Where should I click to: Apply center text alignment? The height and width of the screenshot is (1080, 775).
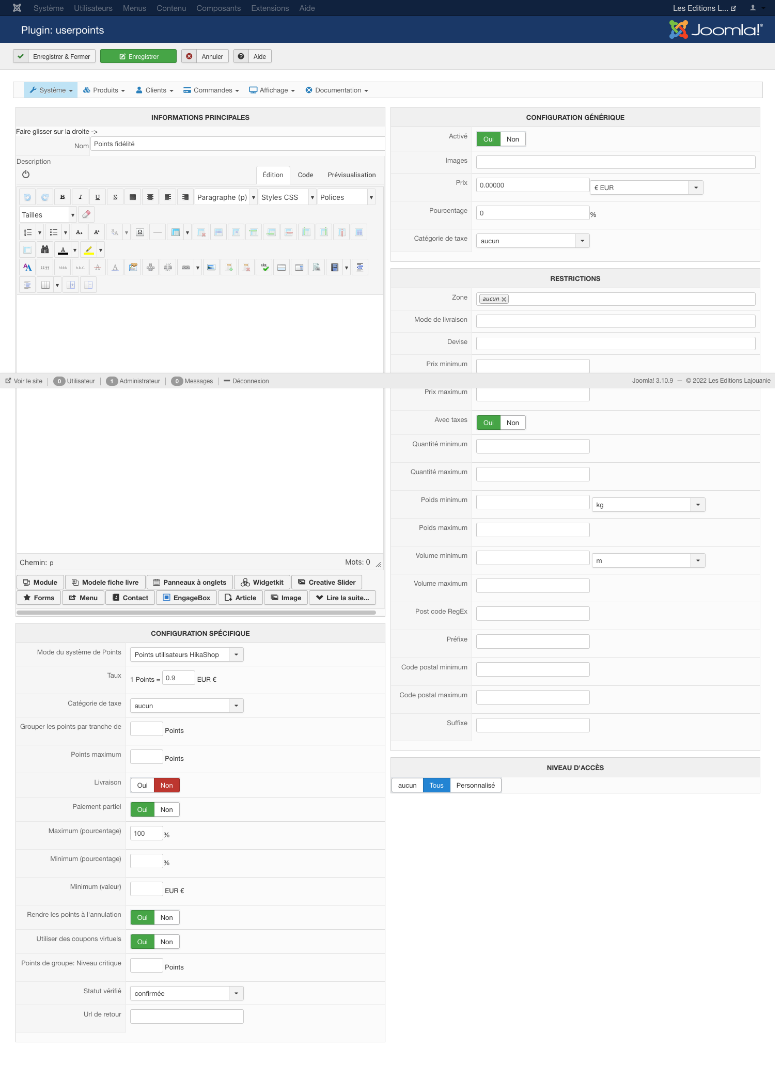point(150,197)
